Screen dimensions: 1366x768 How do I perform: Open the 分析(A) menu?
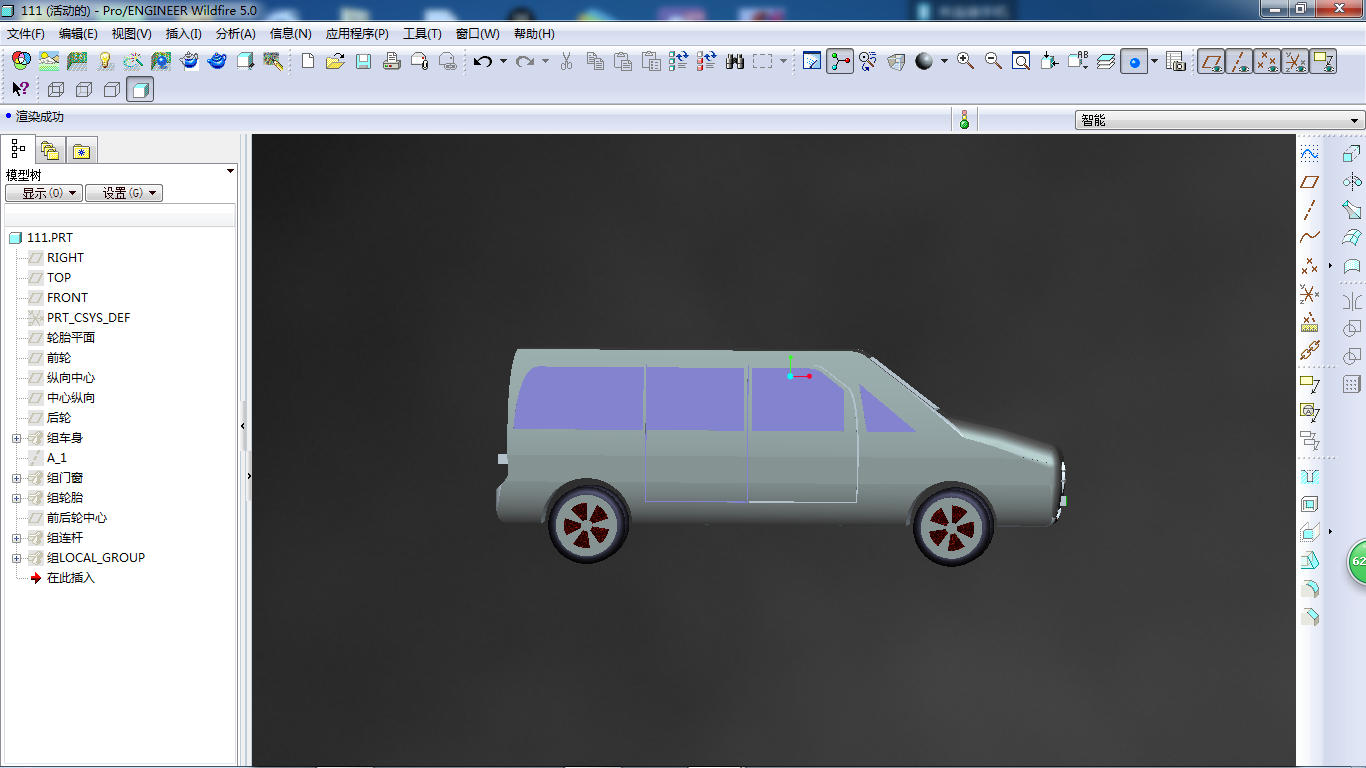(235, 34)
